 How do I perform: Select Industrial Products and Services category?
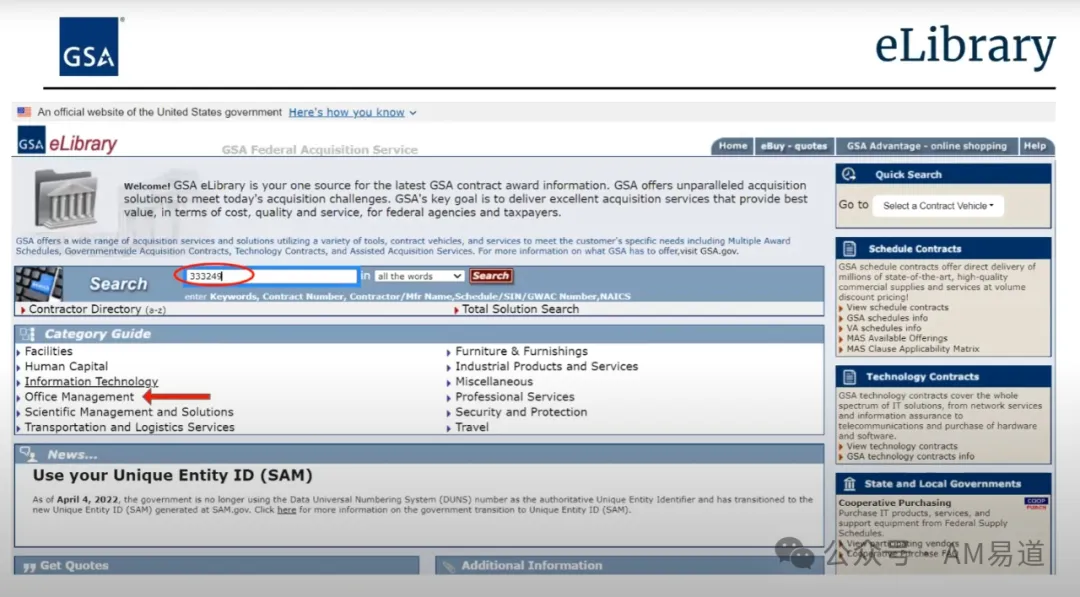point(546,366)
